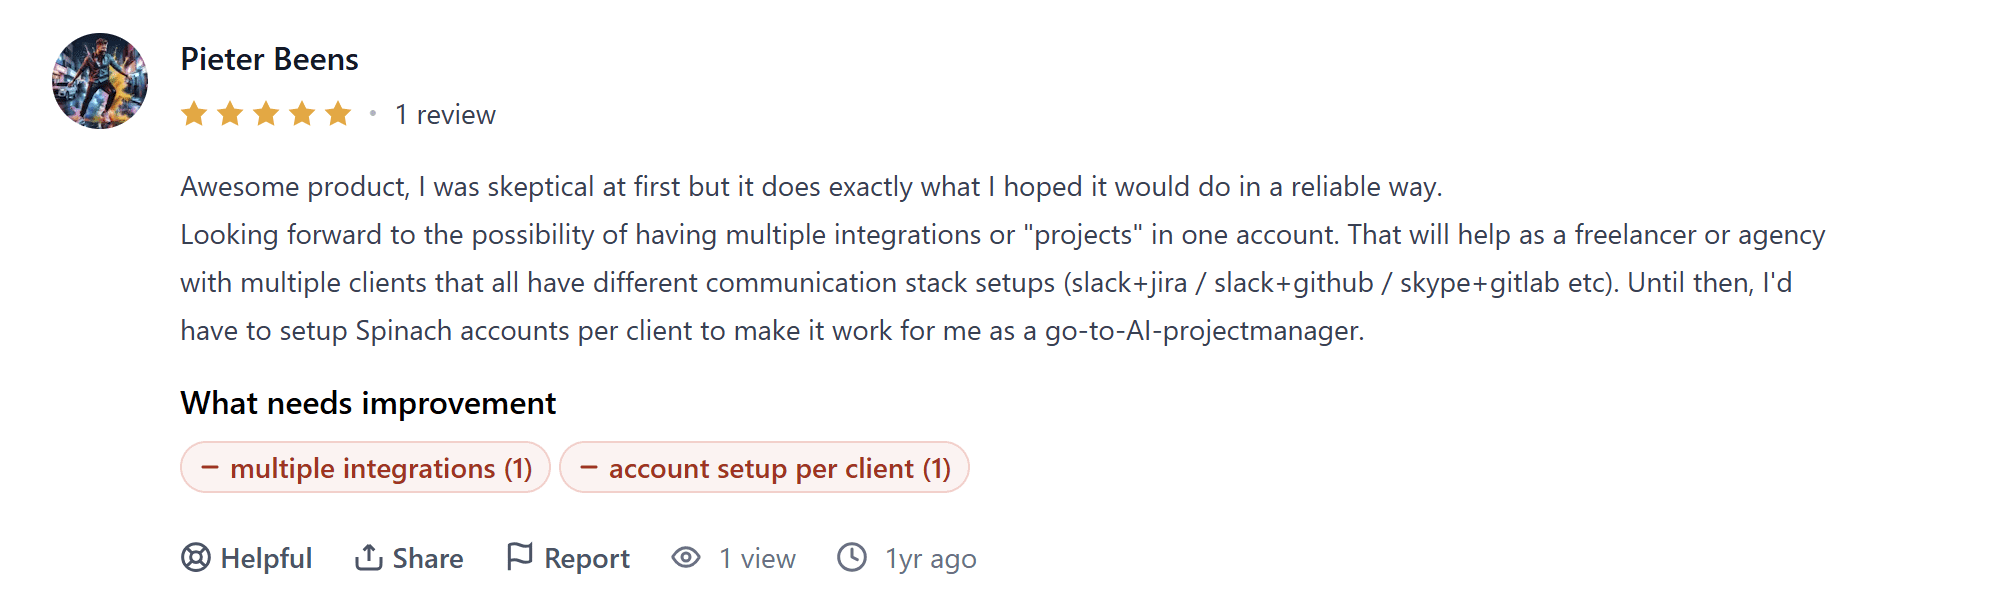The image size is (1997, 615).
Task: Click the Share upload arrow icon
Action: [368, 557]
